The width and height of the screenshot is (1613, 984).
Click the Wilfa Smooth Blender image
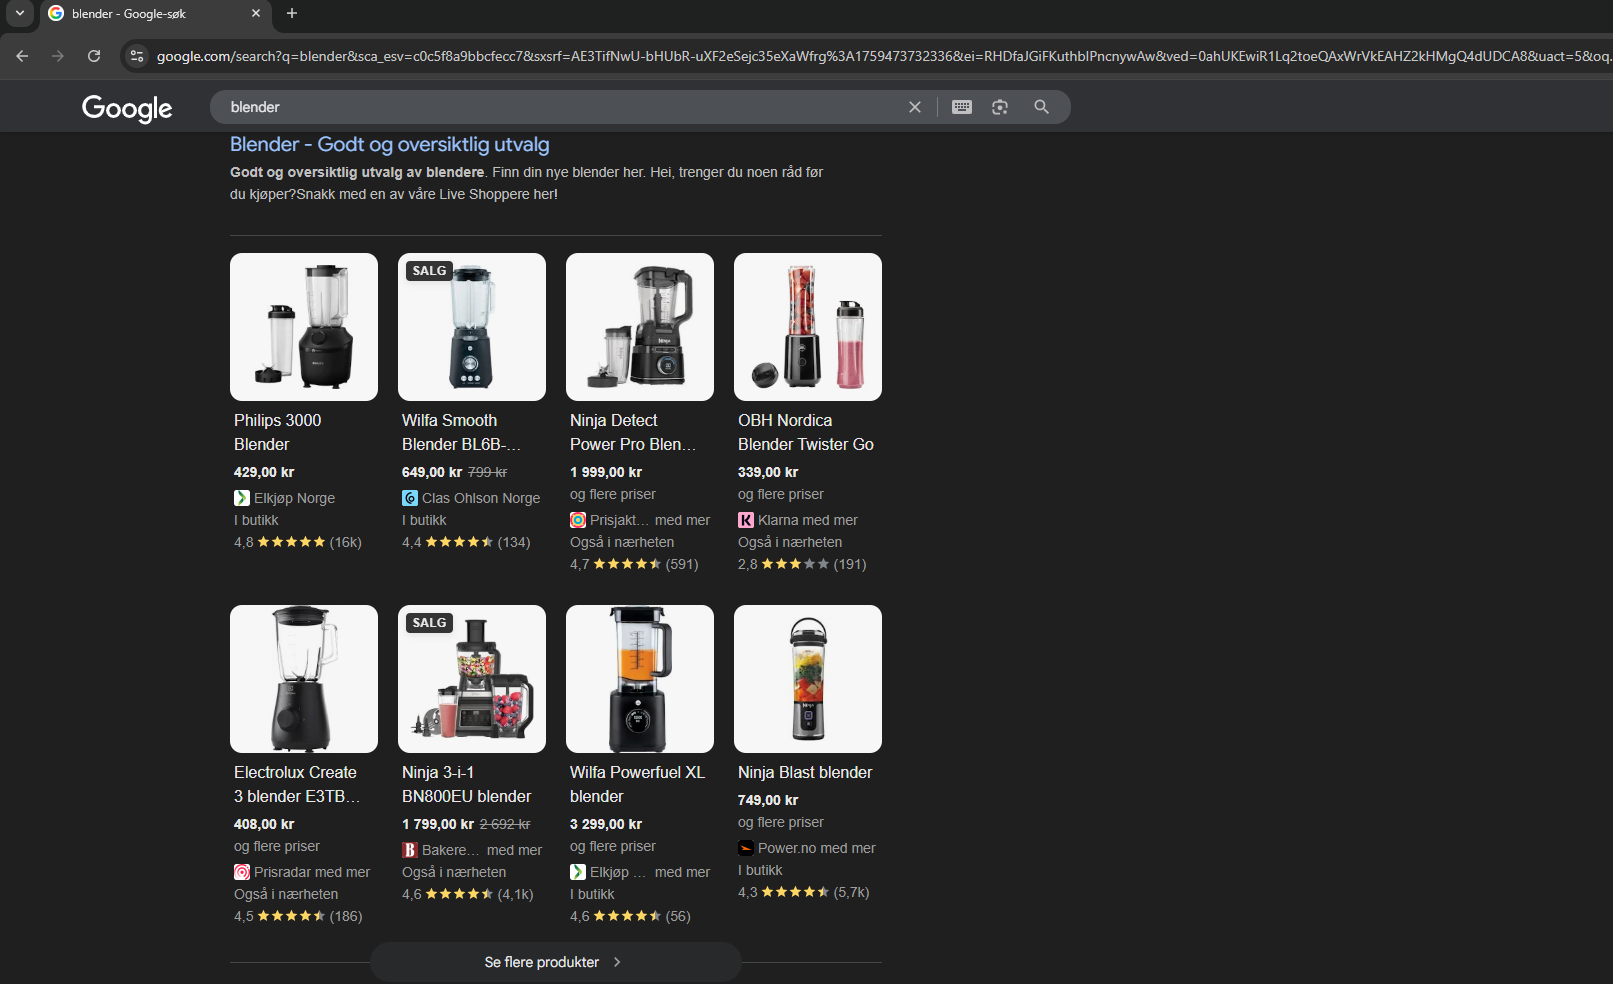(x=472, y=327)
